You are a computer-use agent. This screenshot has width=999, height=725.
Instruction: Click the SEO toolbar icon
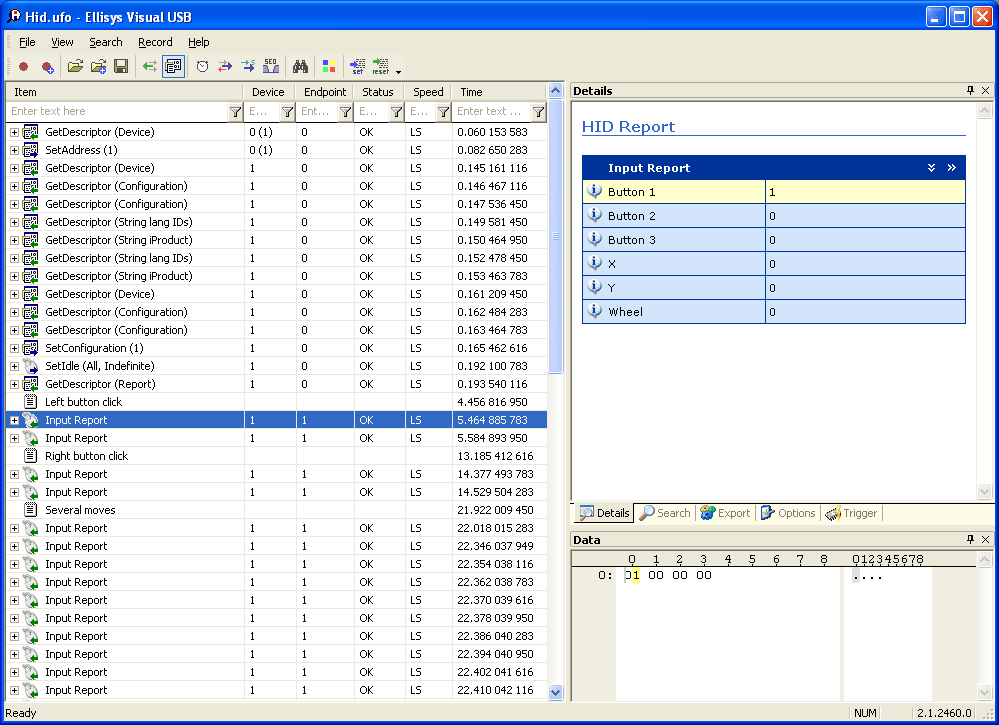(270, 67)
